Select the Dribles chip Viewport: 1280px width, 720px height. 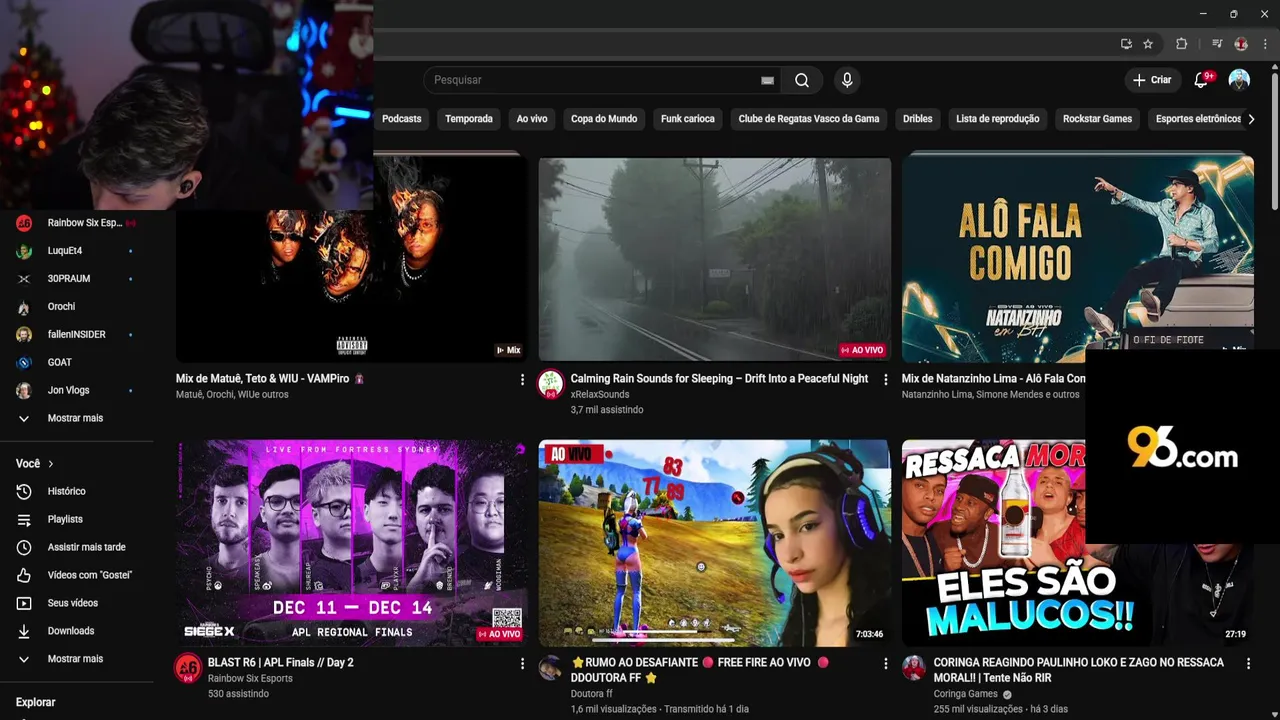[917, 119]
